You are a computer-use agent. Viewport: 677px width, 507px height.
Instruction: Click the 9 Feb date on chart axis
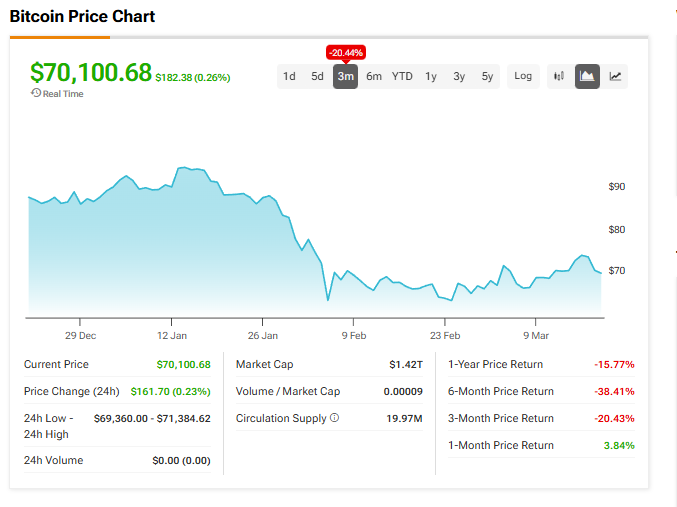tap(354, 336)
